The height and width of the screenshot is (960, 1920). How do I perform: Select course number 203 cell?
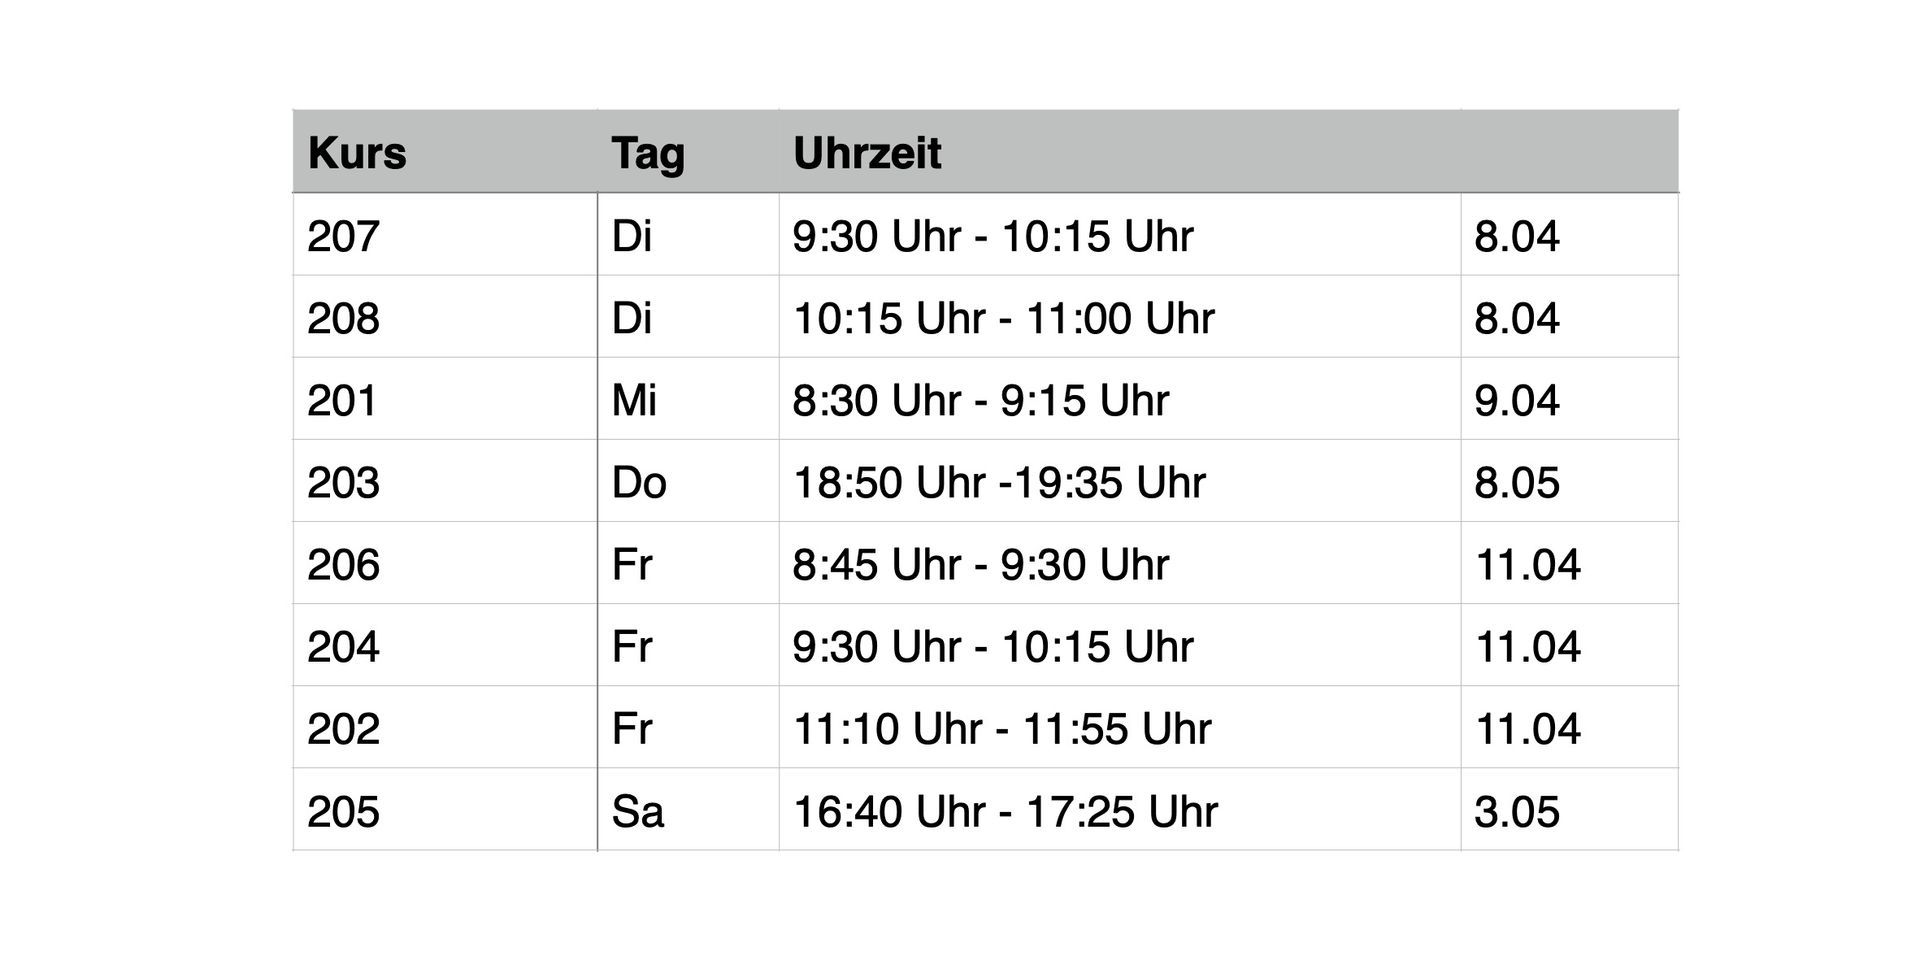point(445,481)
